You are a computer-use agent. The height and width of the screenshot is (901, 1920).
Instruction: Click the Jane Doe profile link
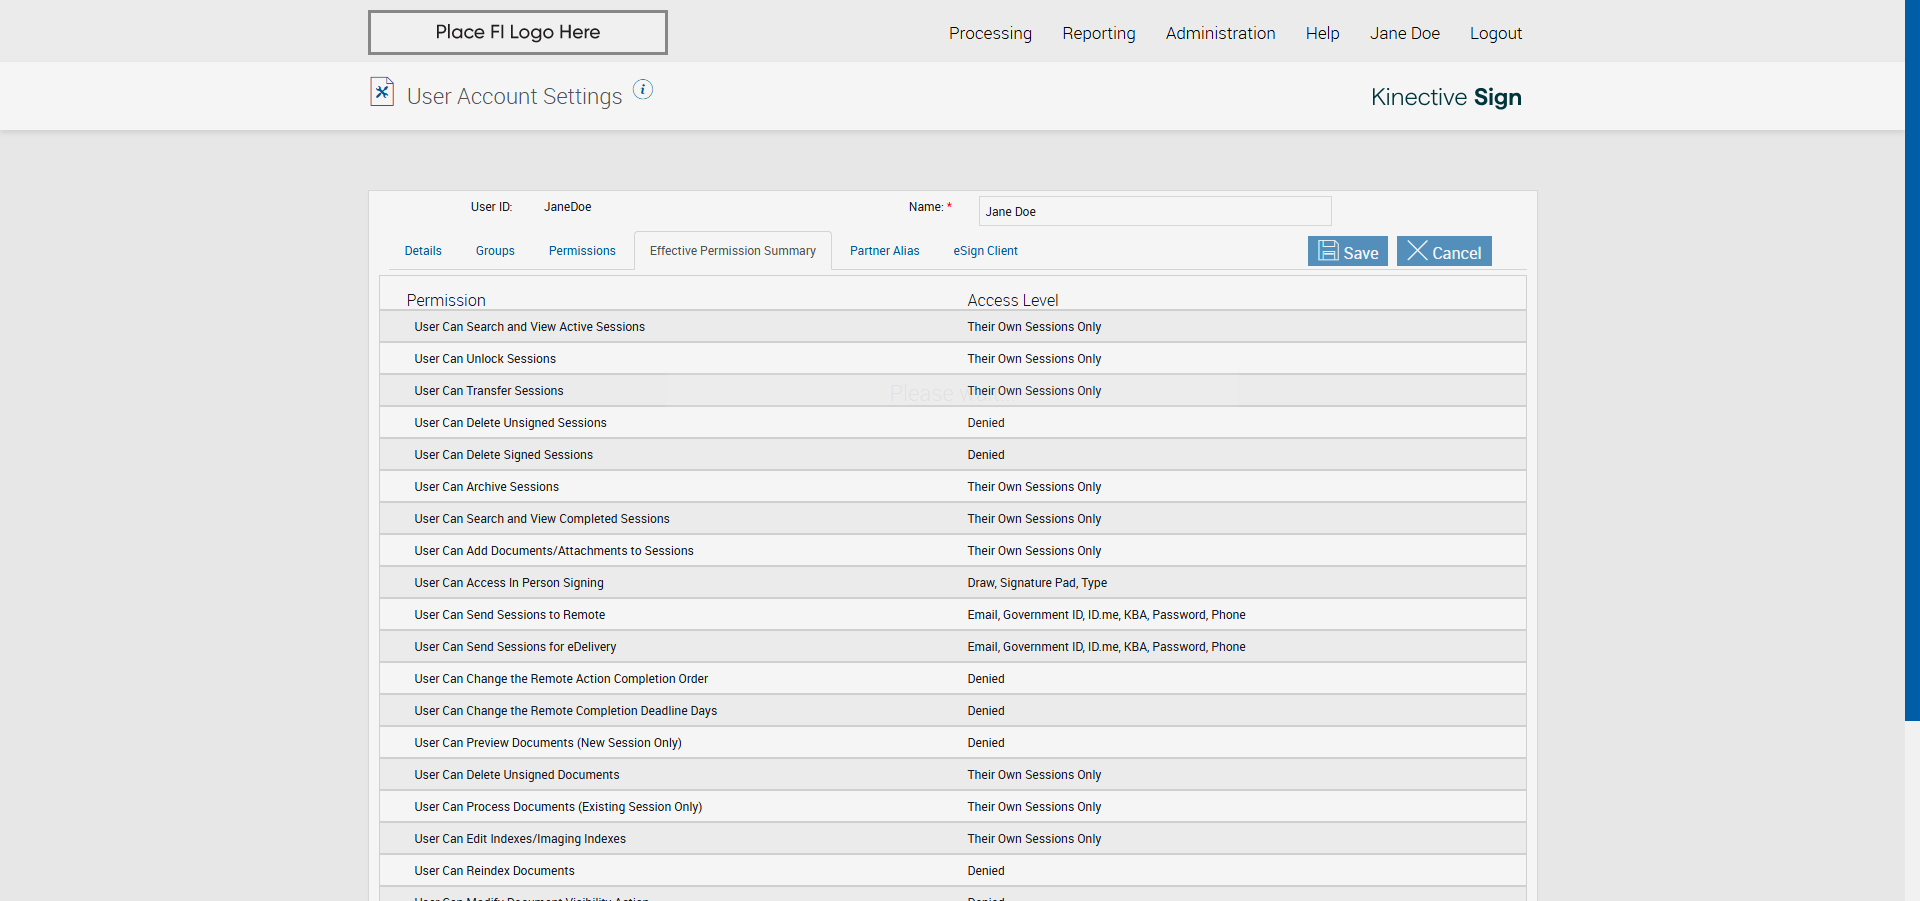[x=1405, y=33]
